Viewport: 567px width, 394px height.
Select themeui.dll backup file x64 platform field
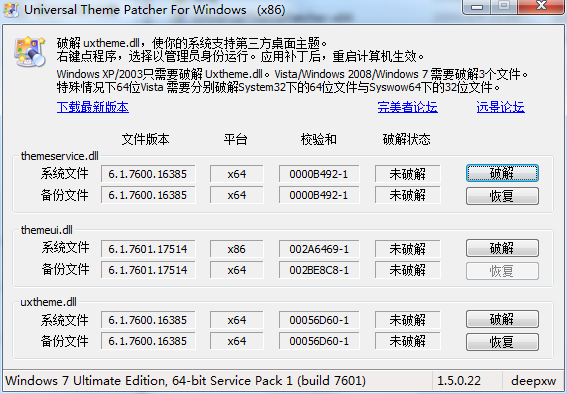pos(236,270)
